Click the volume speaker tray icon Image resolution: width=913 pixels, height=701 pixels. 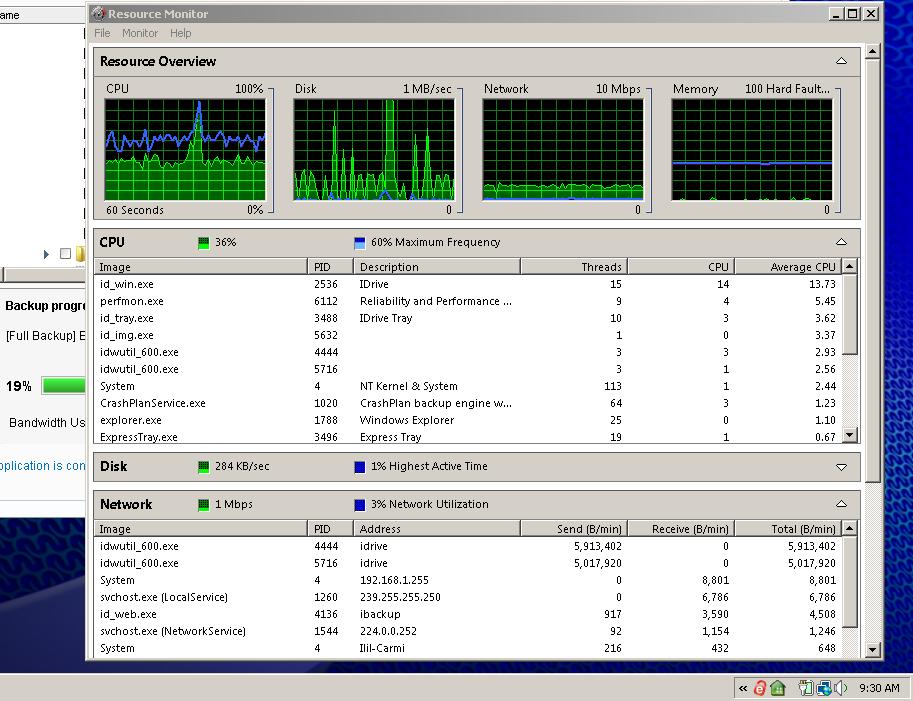841,688
